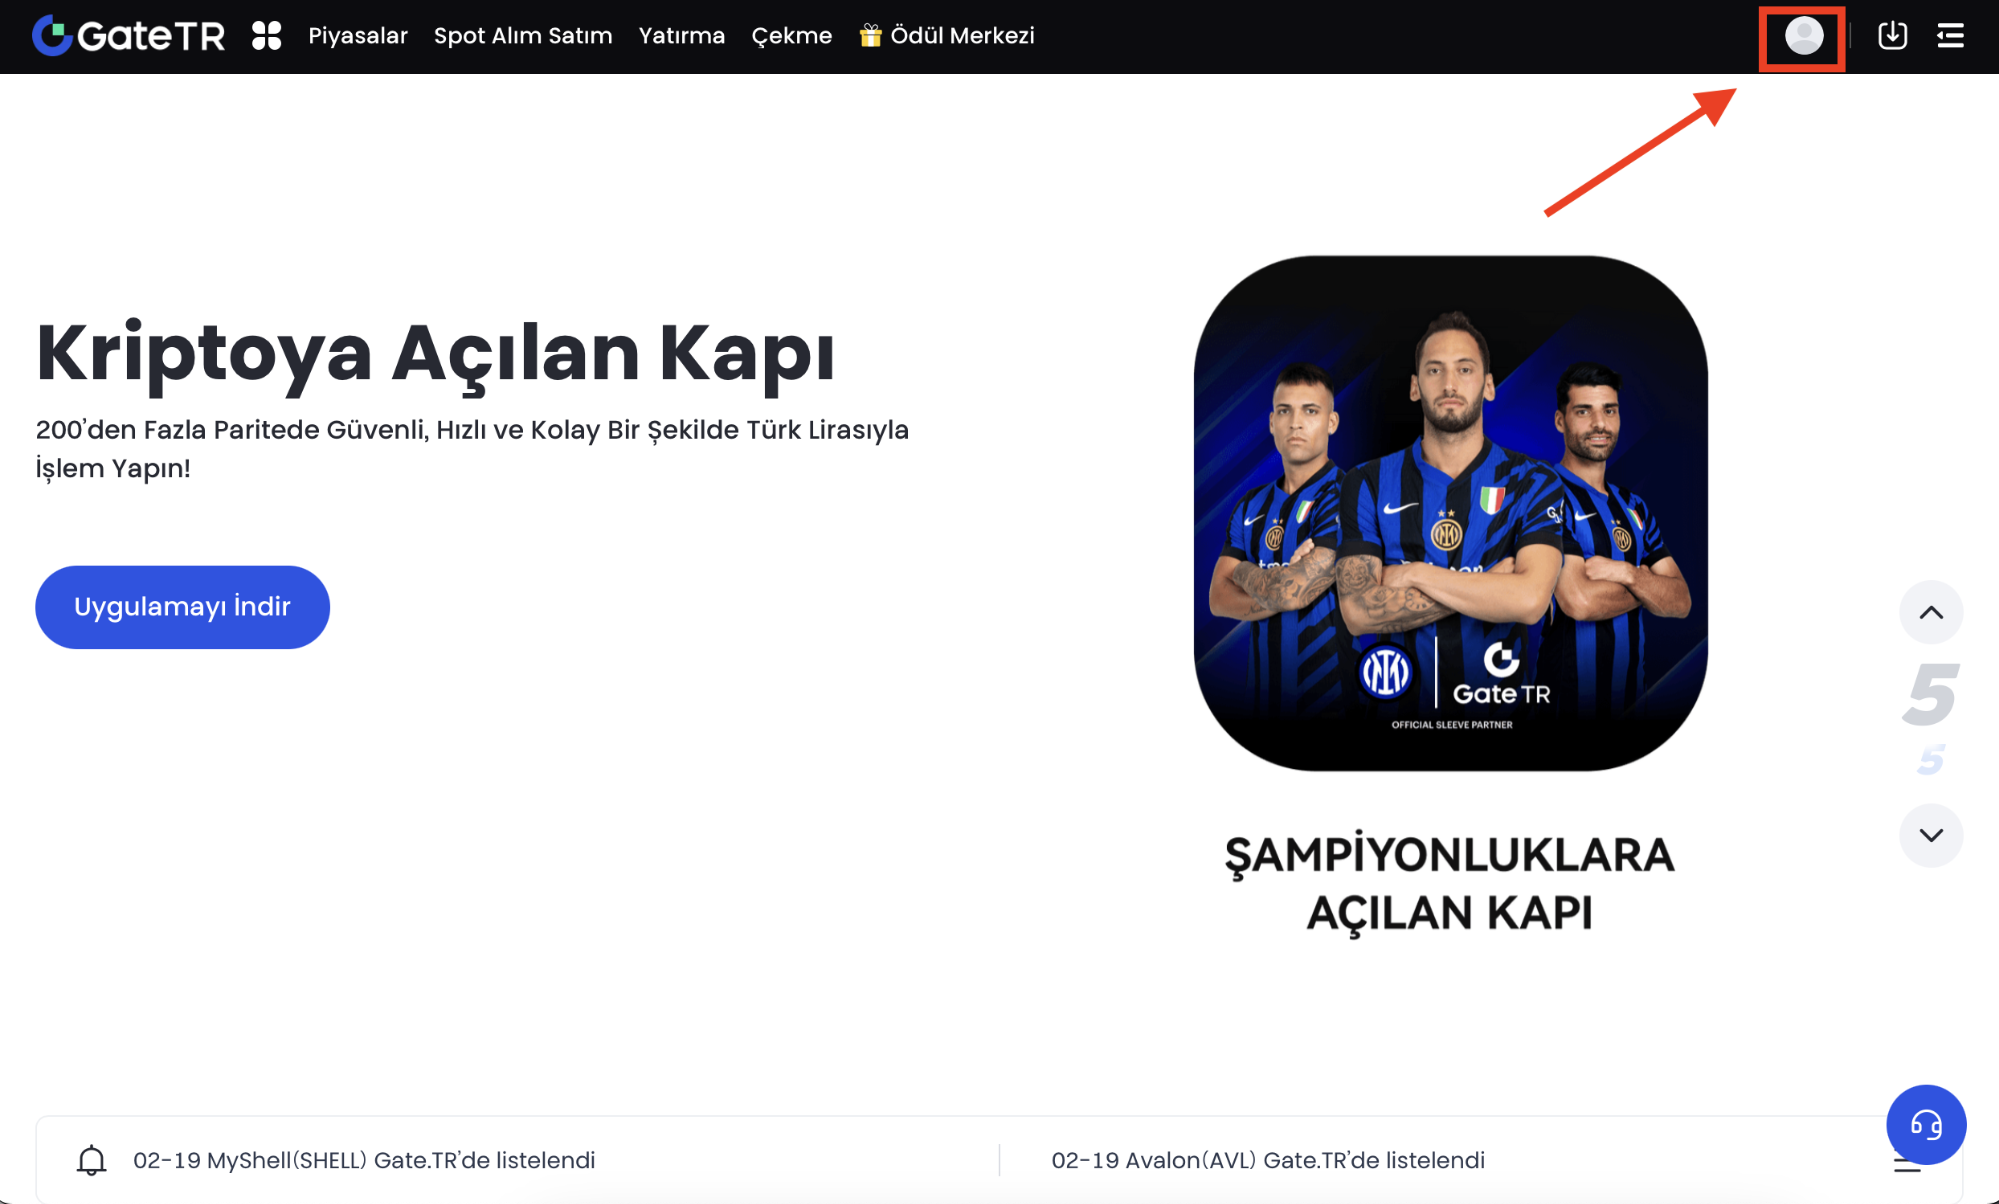Go to previous banner with up chevron
The image size is (1999, 1204).
(x=1931, y=612)
